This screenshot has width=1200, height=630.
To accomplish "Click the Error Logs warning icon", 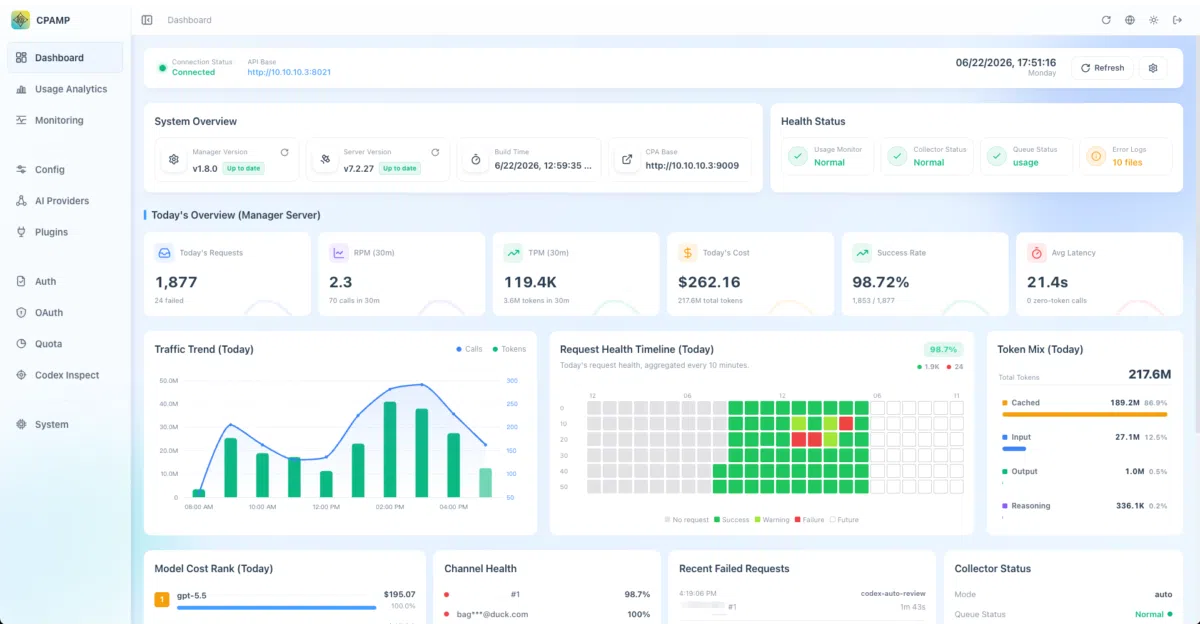I will click(x=1096, y=156).
